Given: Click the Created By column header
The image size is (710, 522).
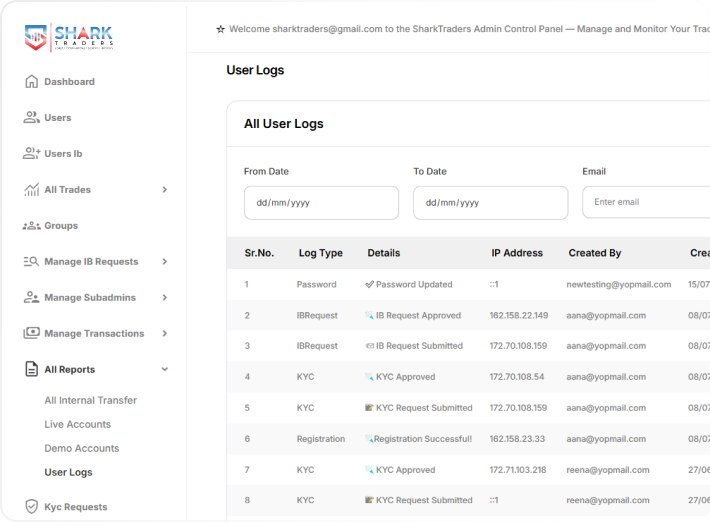Looking at the screenshot, I should click(x=595, y=253).
